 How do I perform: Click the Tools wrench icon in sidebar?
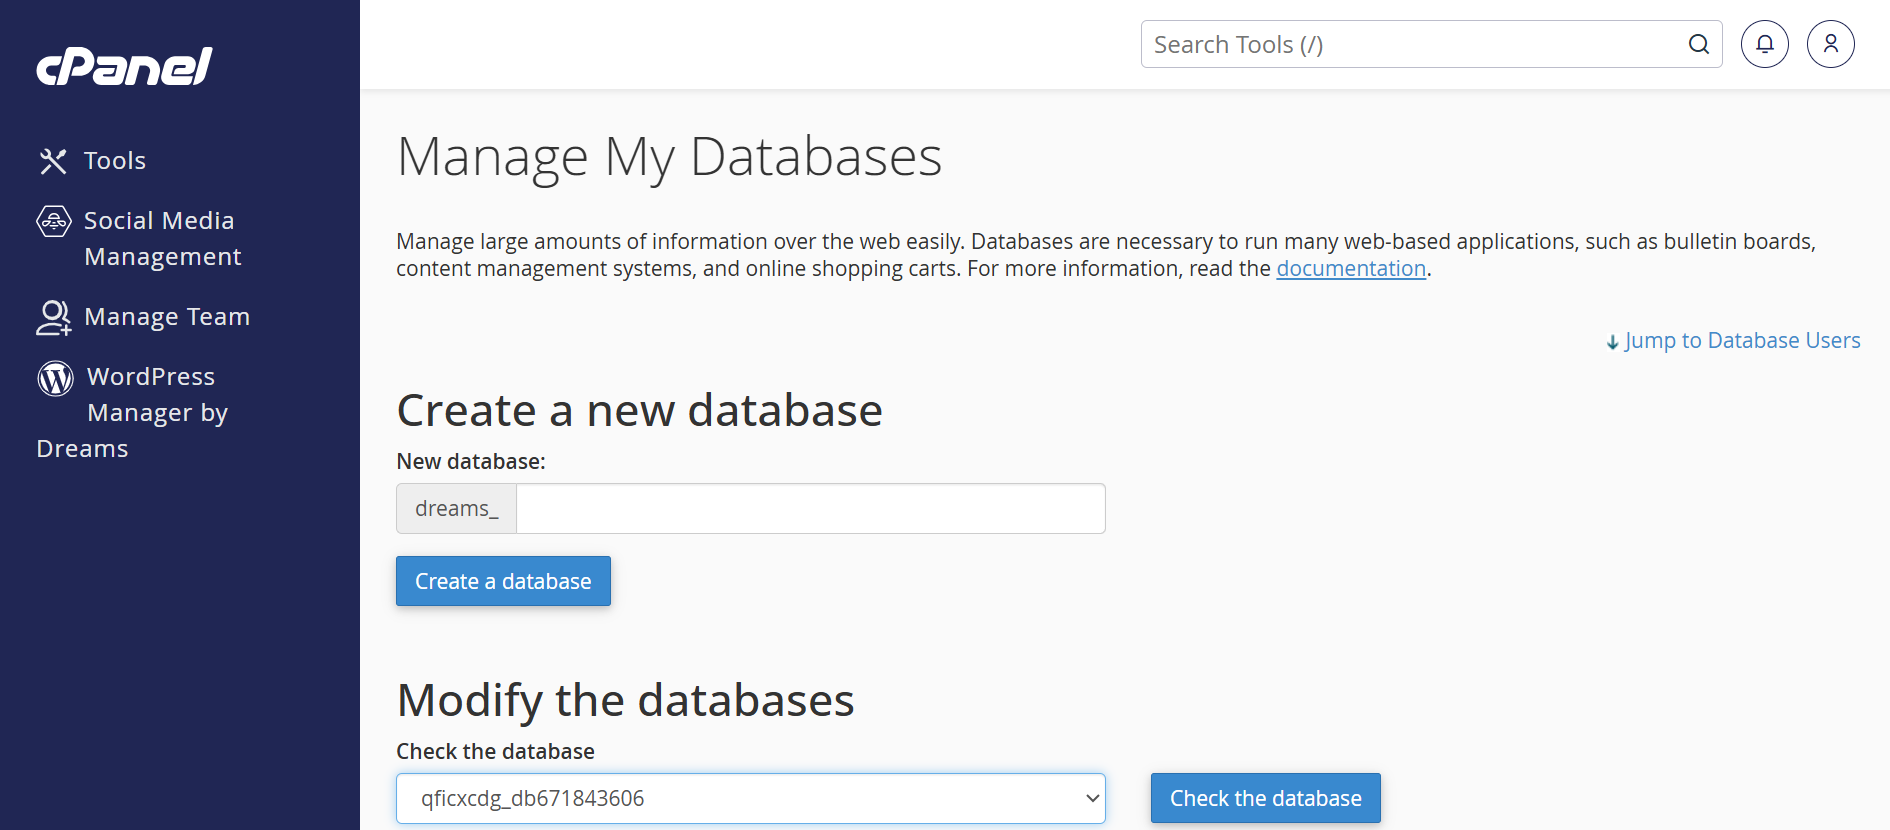coord(53,161)
